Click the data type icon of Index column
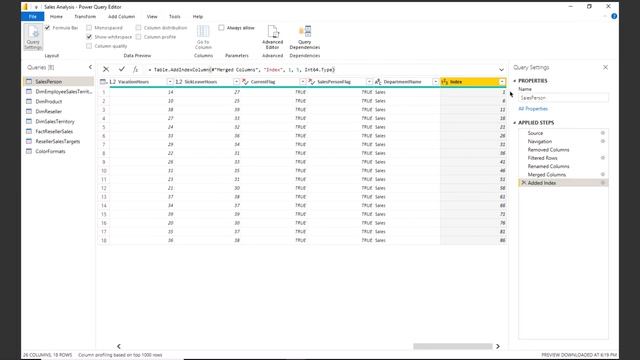Screen dimensions: 640x360 445,82
